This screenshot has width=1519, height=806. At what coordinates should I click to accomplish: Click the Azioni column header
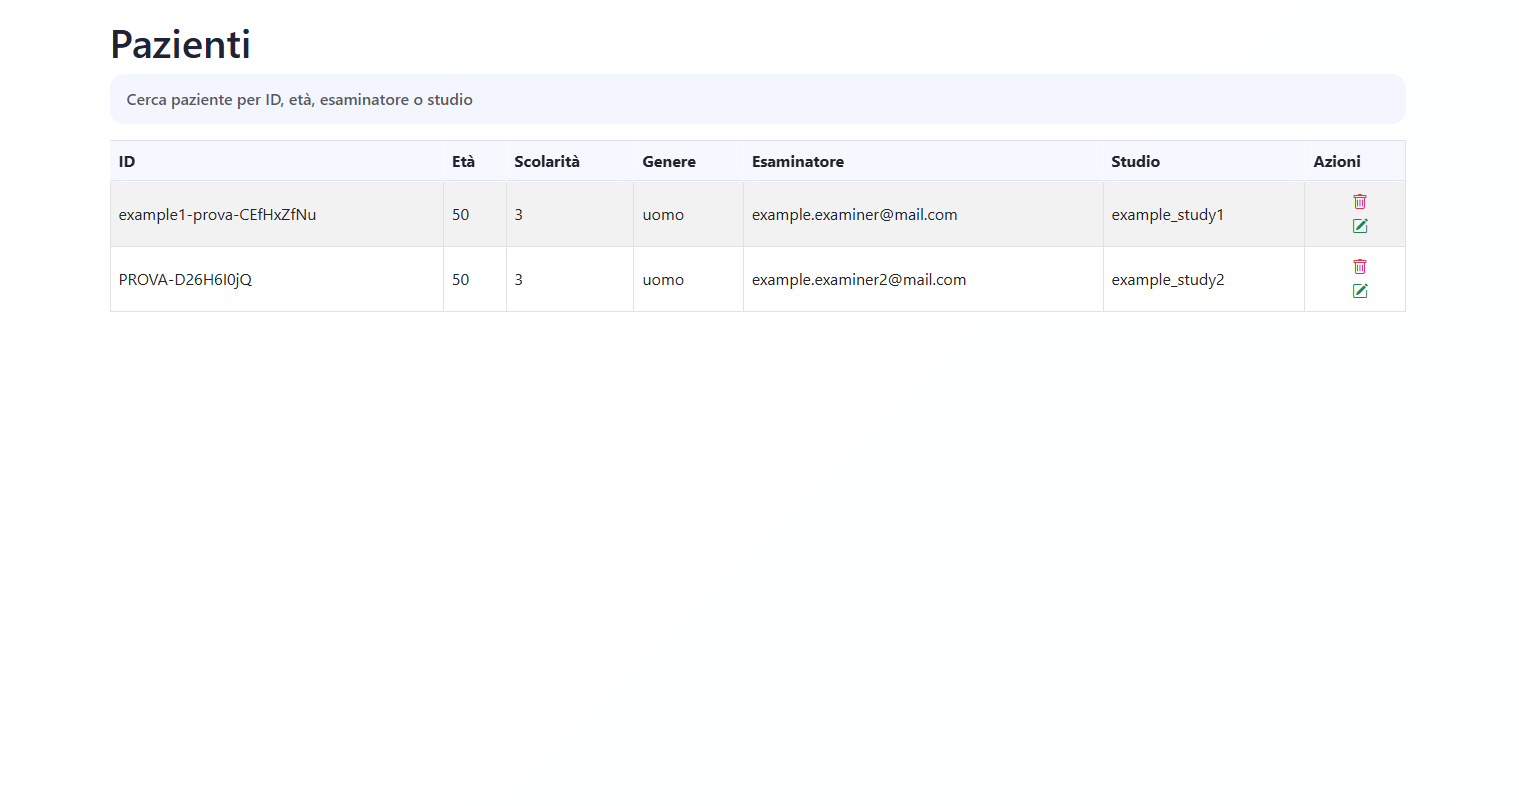(1336, 162)
